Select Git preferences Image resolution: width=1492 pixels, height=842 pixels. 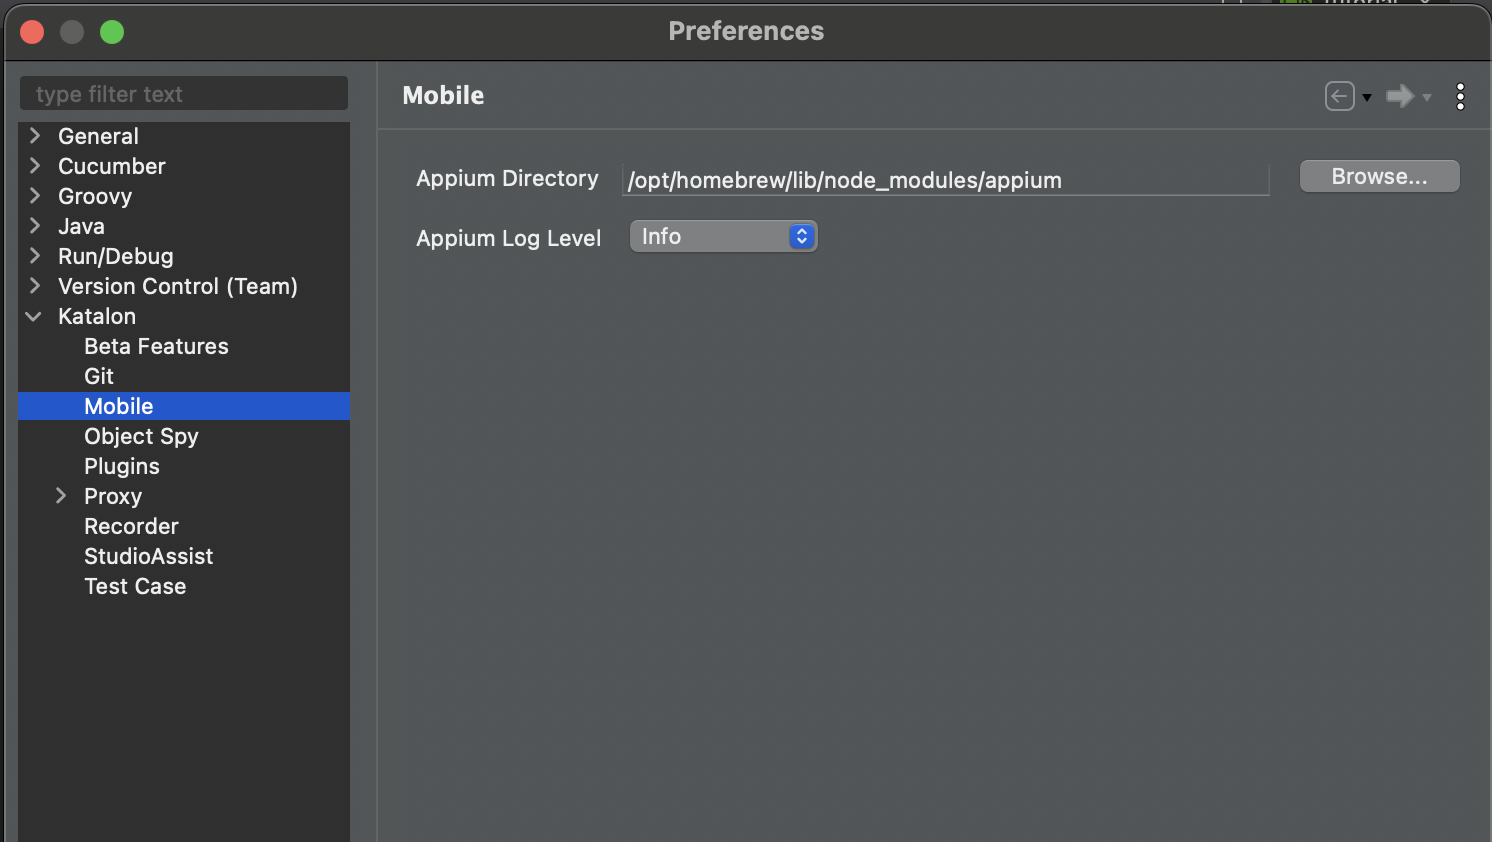point(98,376)
